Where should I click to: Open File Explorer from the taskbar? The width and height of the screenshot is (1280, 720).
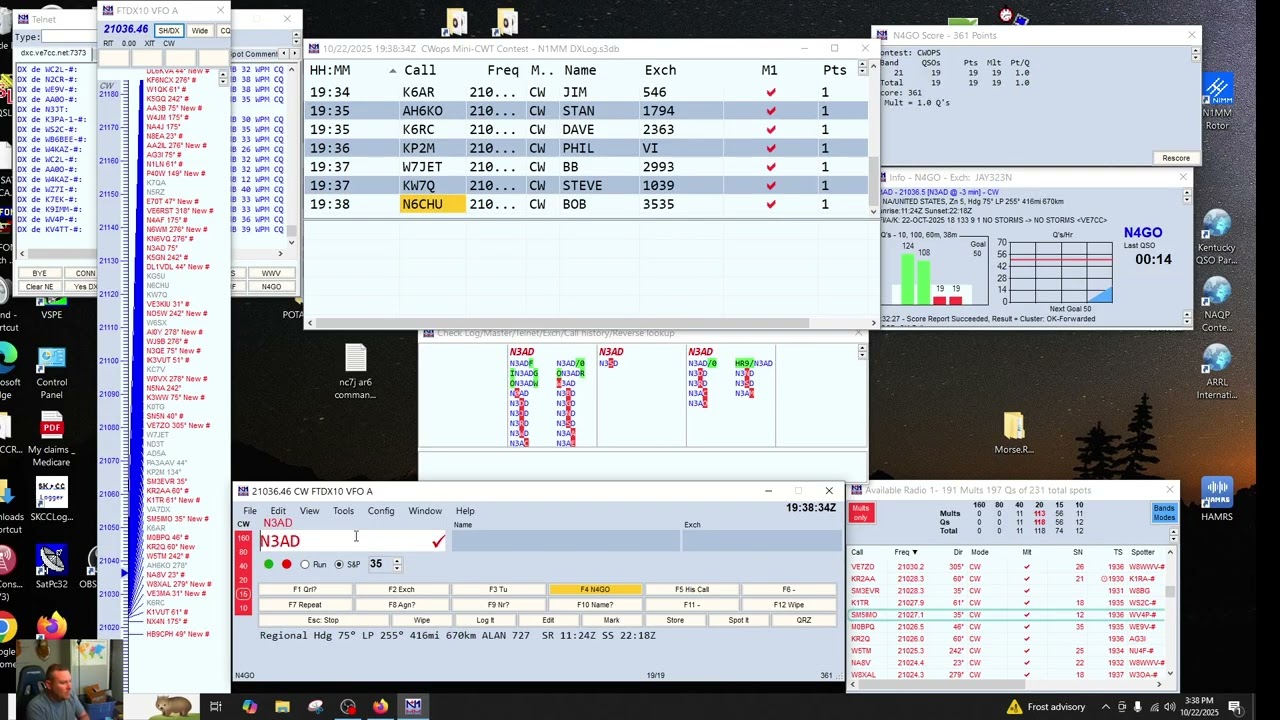282,706
